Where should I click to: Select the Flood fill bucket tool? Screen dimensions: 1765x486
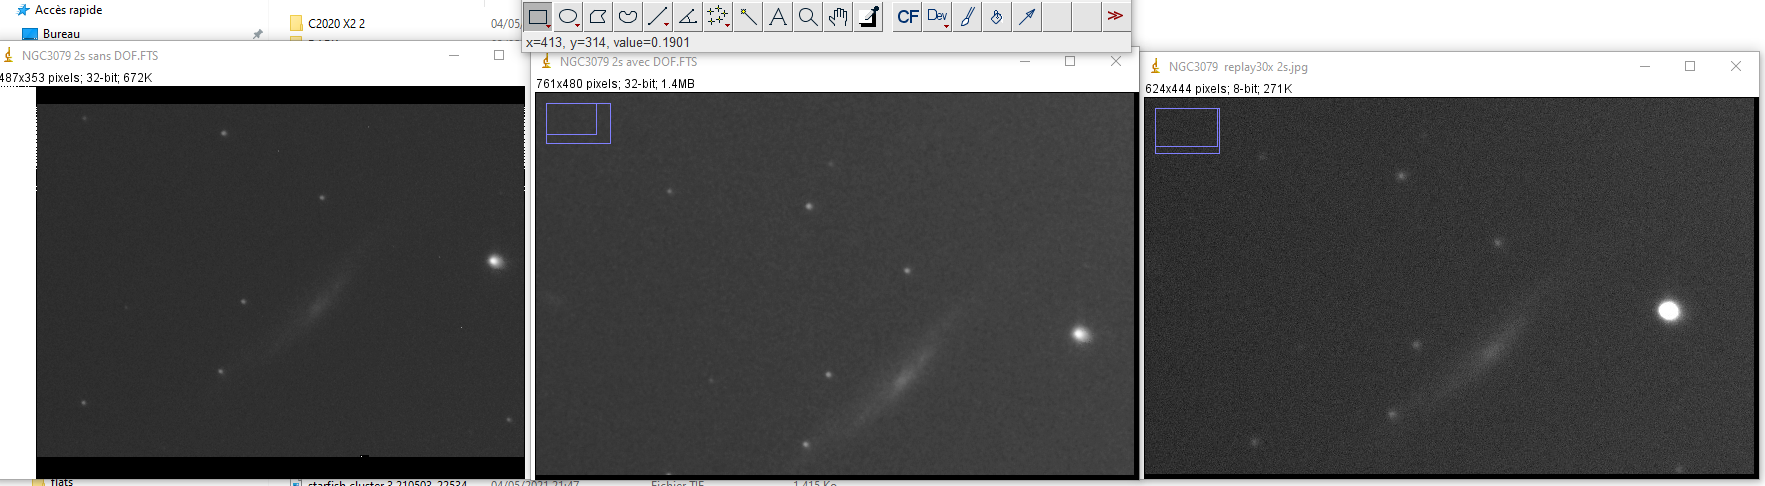coord(997,17)
